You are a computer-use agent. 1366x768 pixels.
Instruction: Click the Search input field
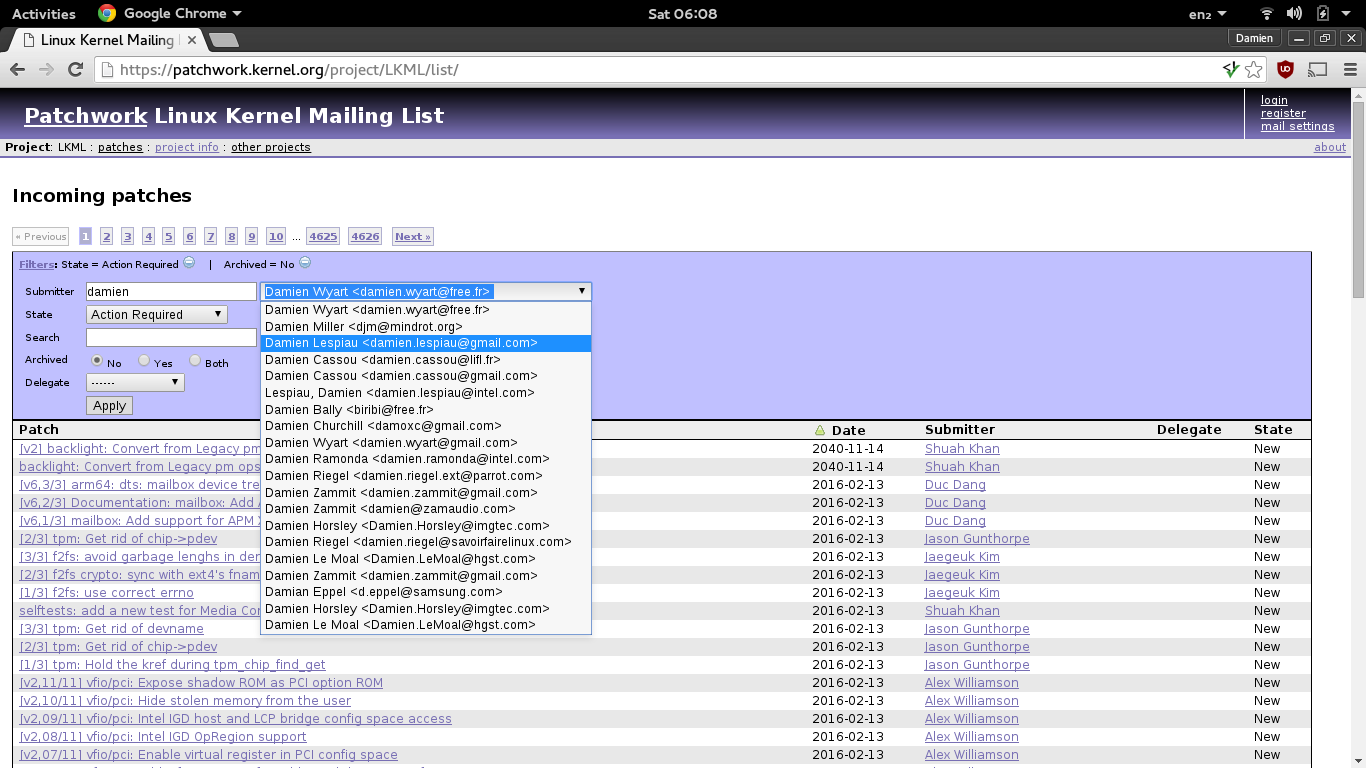click(172, 337)
